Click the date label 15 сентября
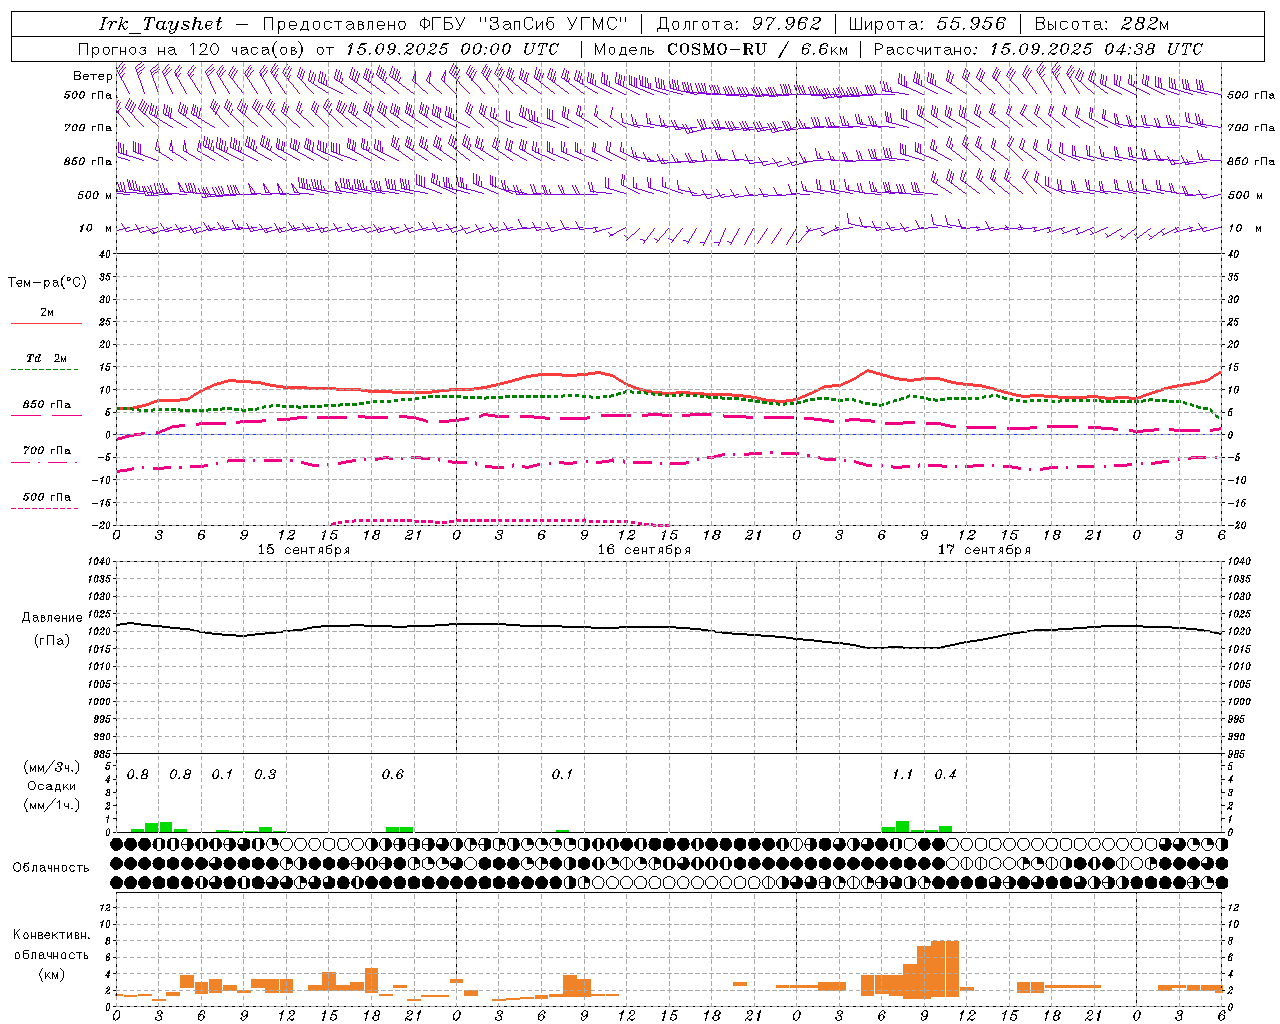1280x1024 pixels. tap(304, 550)
